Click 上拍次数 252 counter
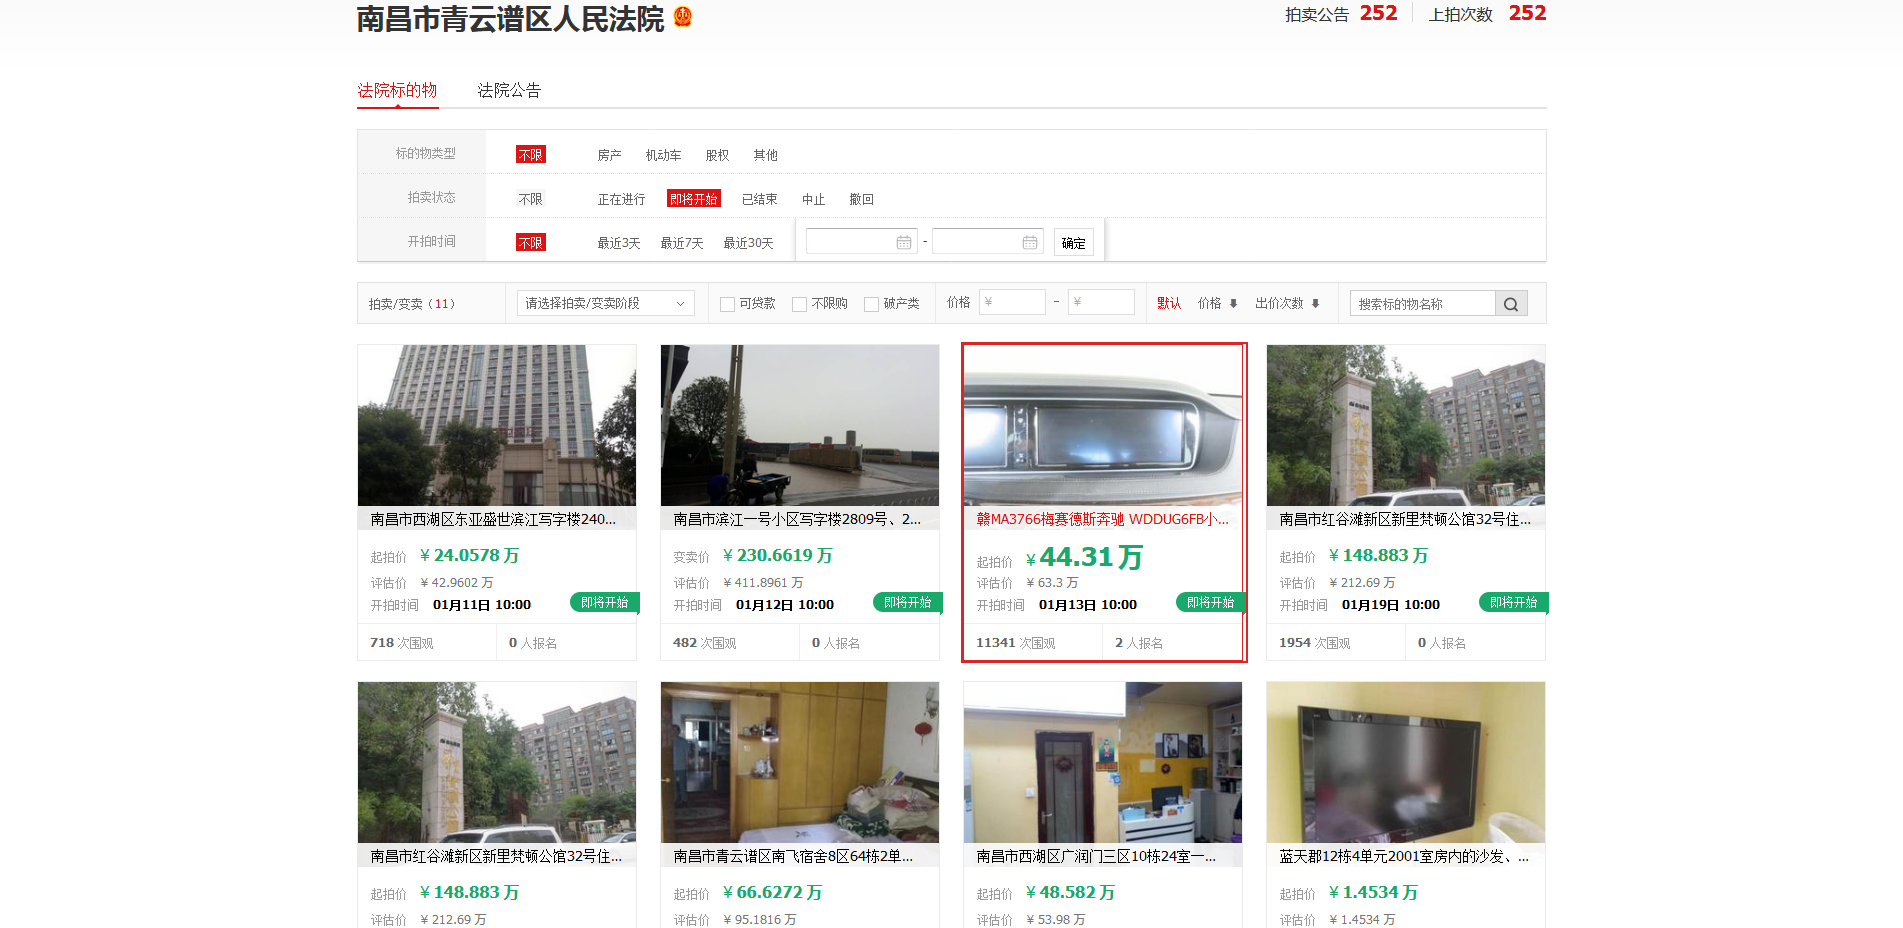The width and height of the screenshot is (1903, 928). [x=1487, y=14]
